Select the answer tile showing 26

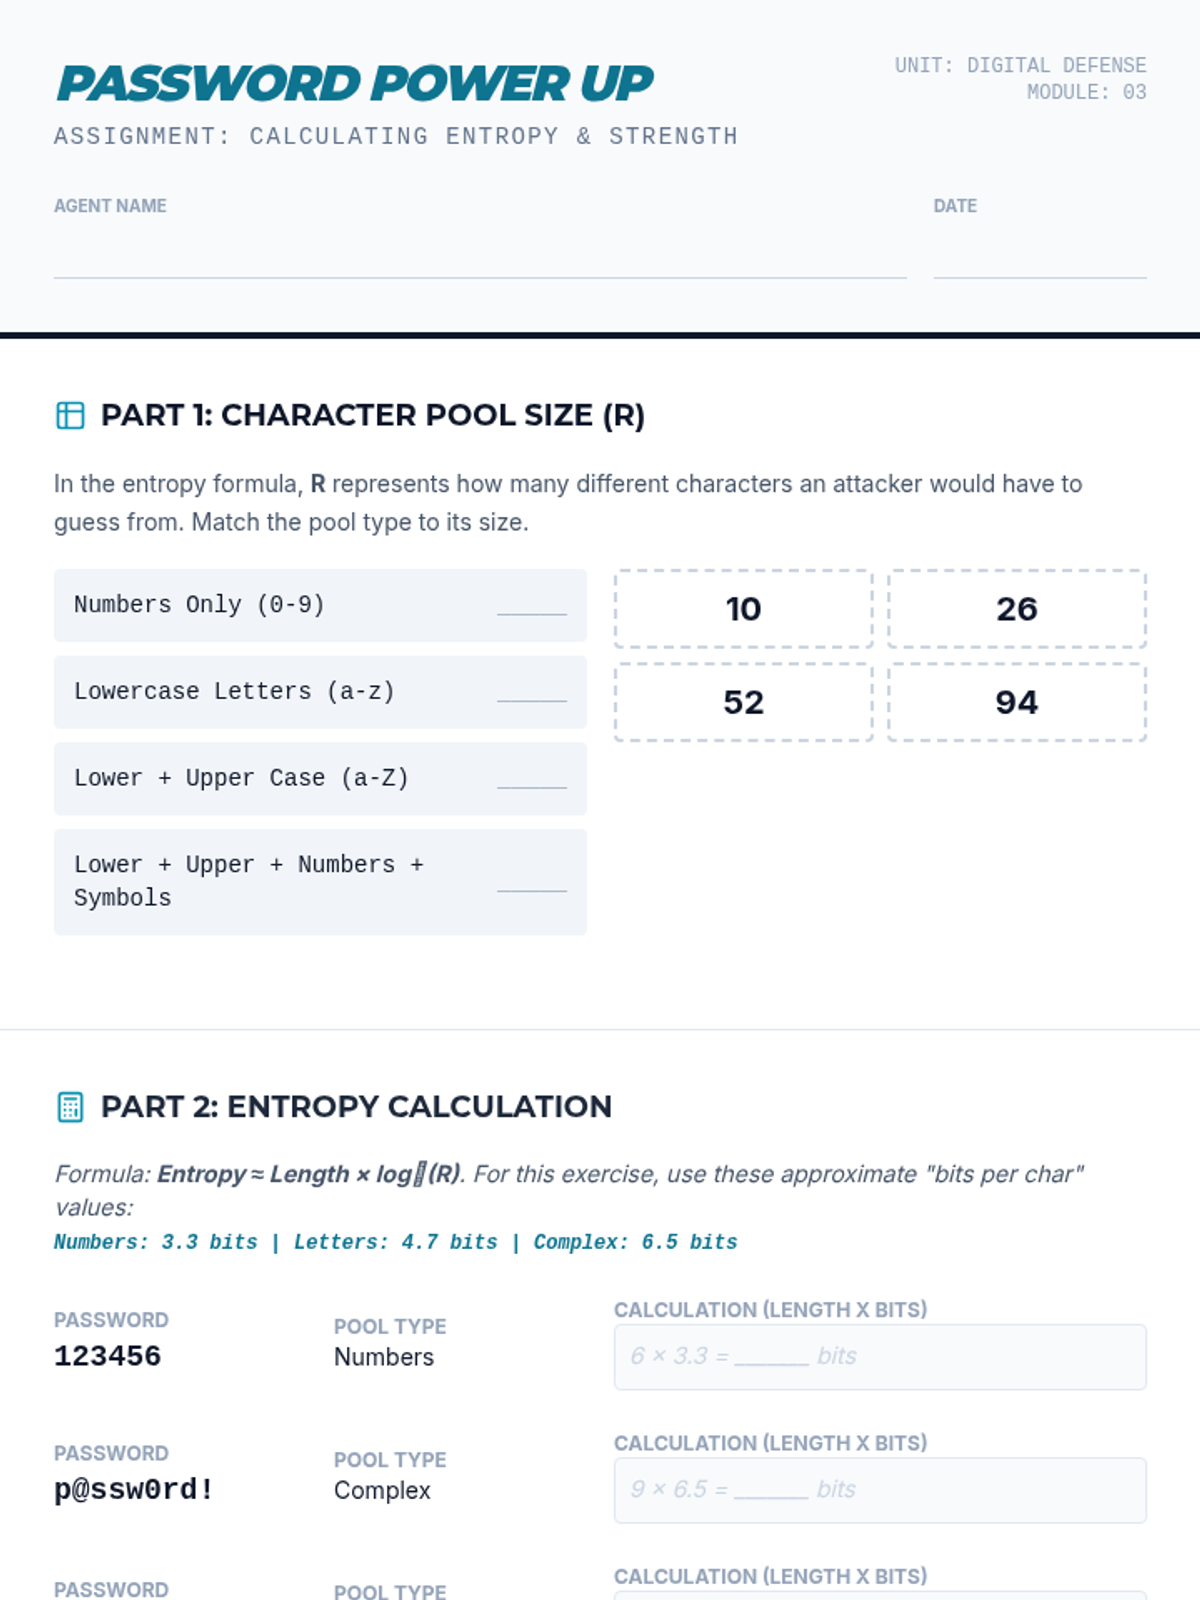click(1016, 609)
